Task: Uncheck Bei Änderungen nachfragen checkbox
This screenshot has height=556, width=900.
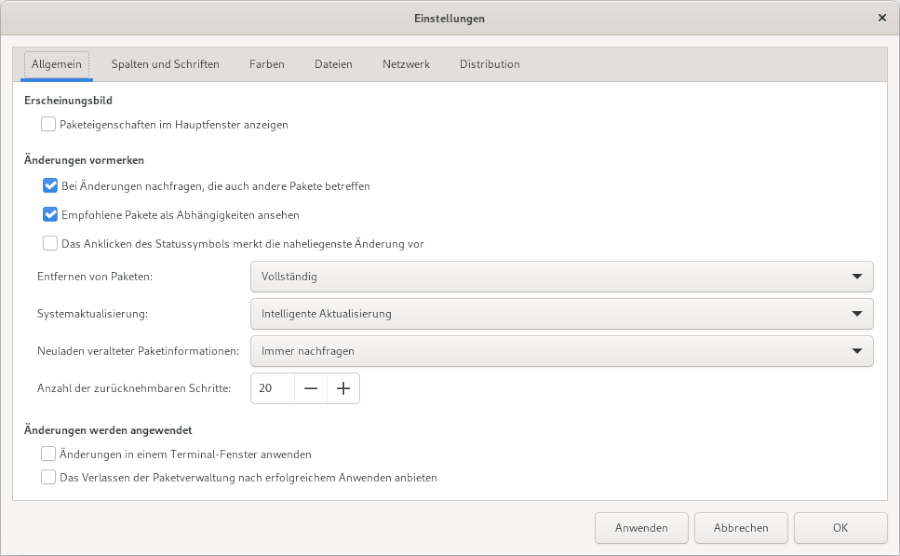Action: click(50, 186)
